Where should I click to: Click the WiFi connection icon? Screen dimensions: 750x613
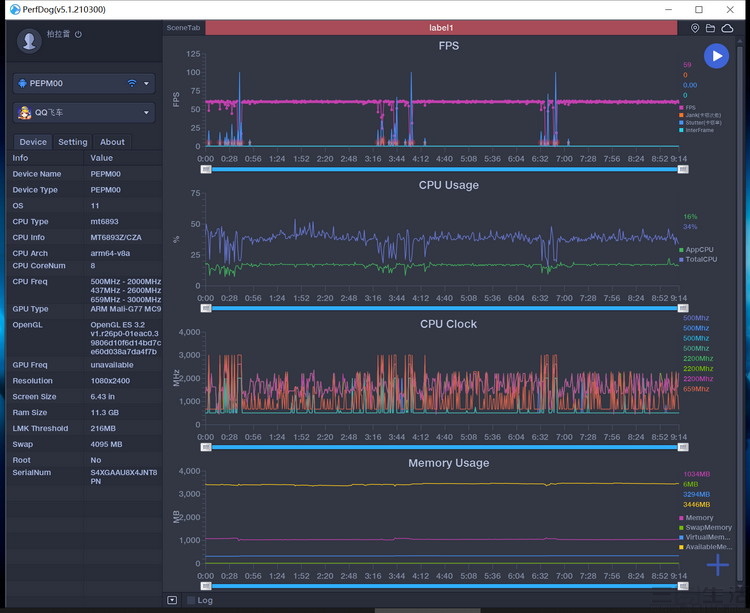132,83
